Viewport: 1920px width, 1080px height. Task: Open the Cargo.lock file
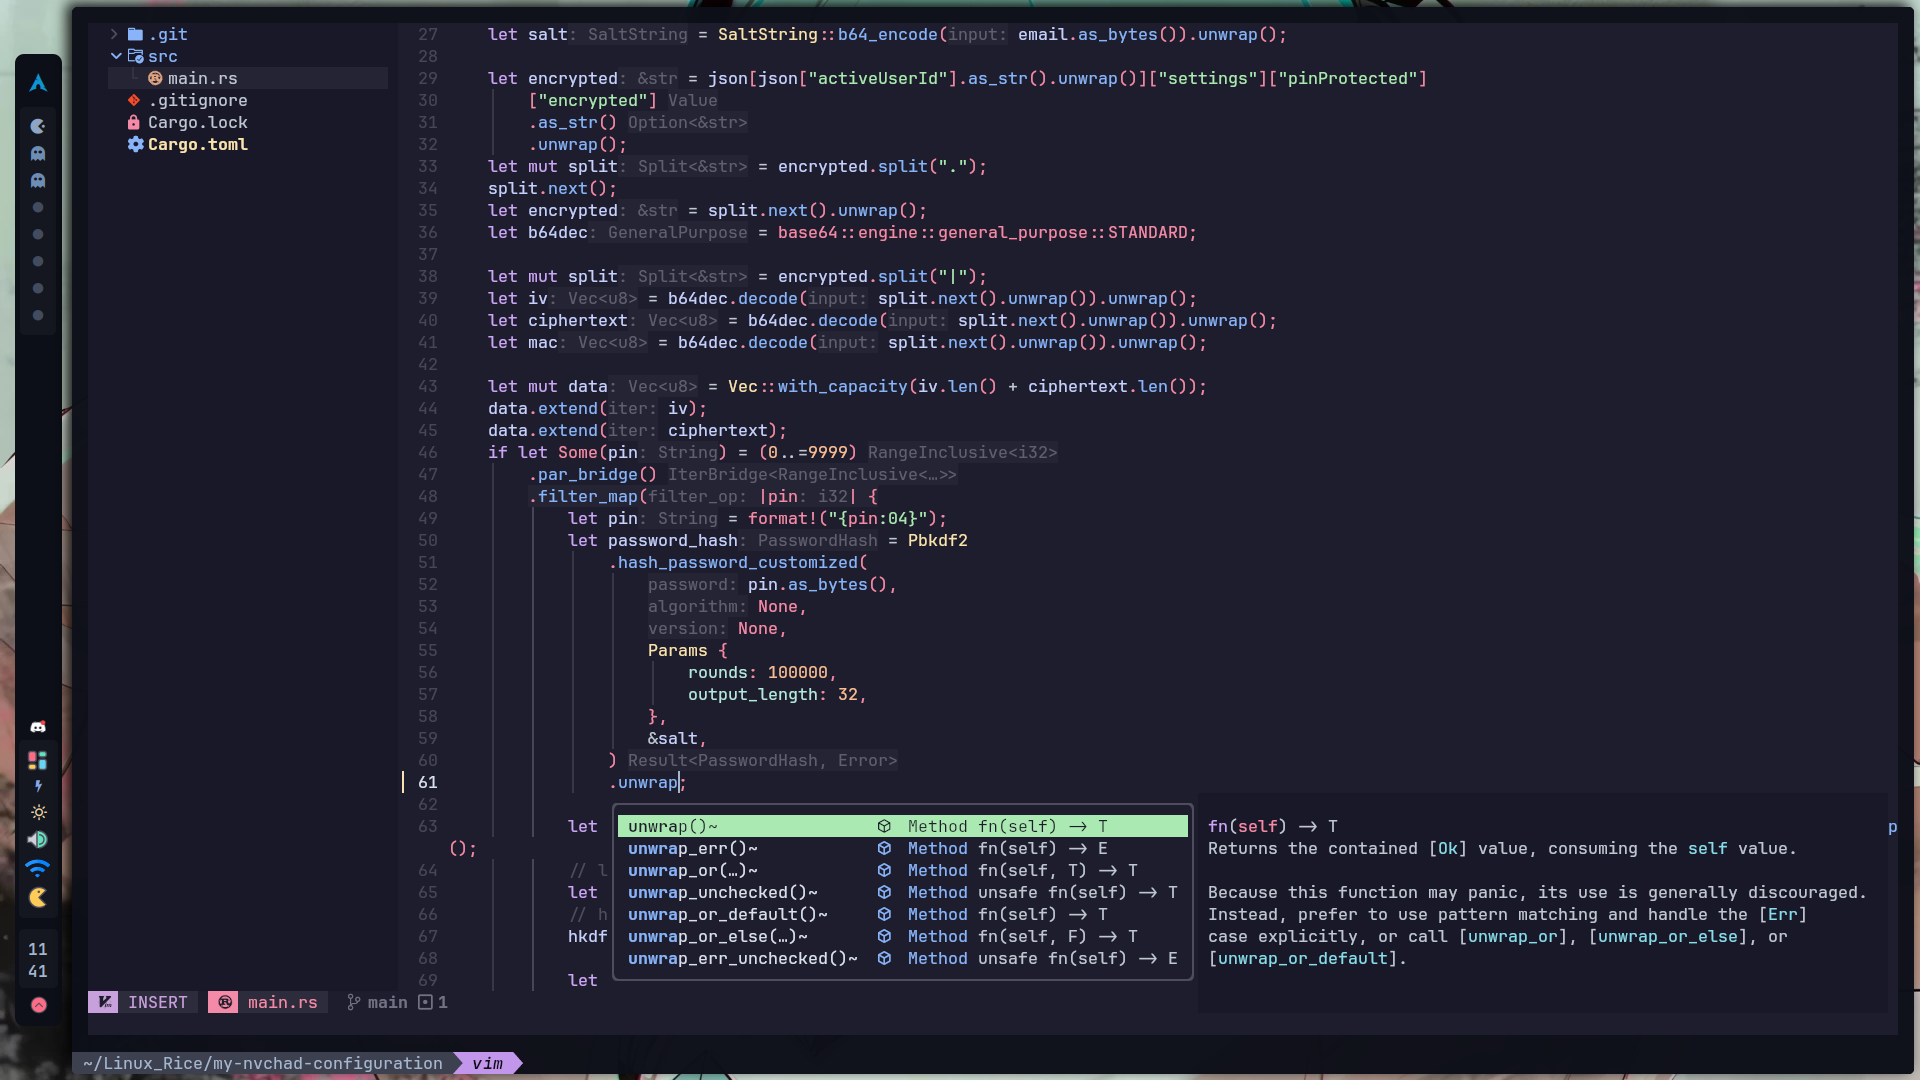click(x=197, y=122)
